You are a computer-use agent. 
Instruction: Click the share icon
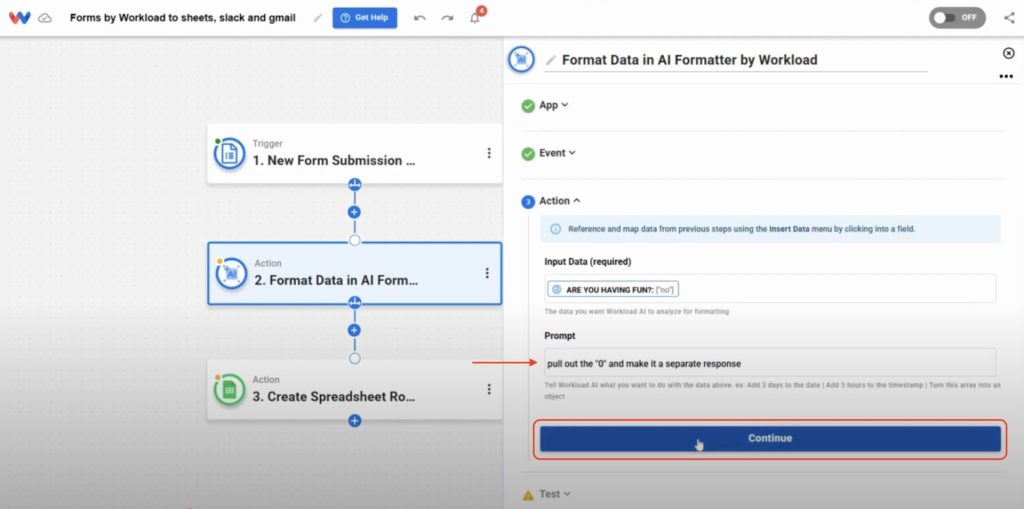click(1009, 18)
